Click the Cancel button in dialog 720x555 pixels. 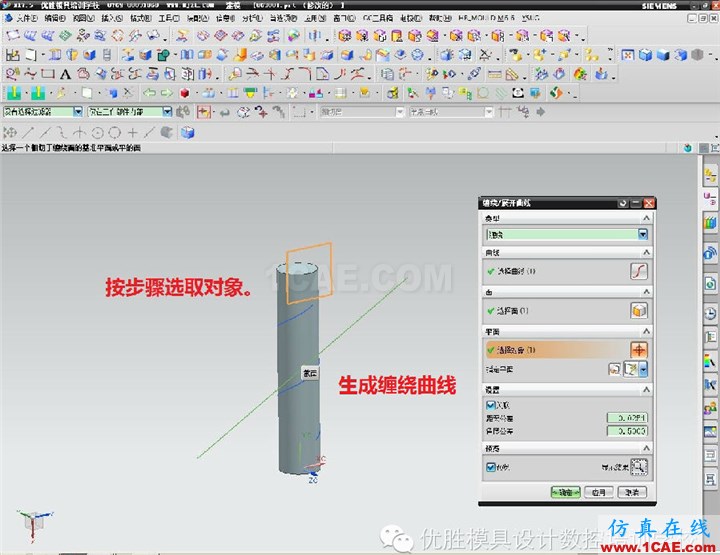coord(632,493)
